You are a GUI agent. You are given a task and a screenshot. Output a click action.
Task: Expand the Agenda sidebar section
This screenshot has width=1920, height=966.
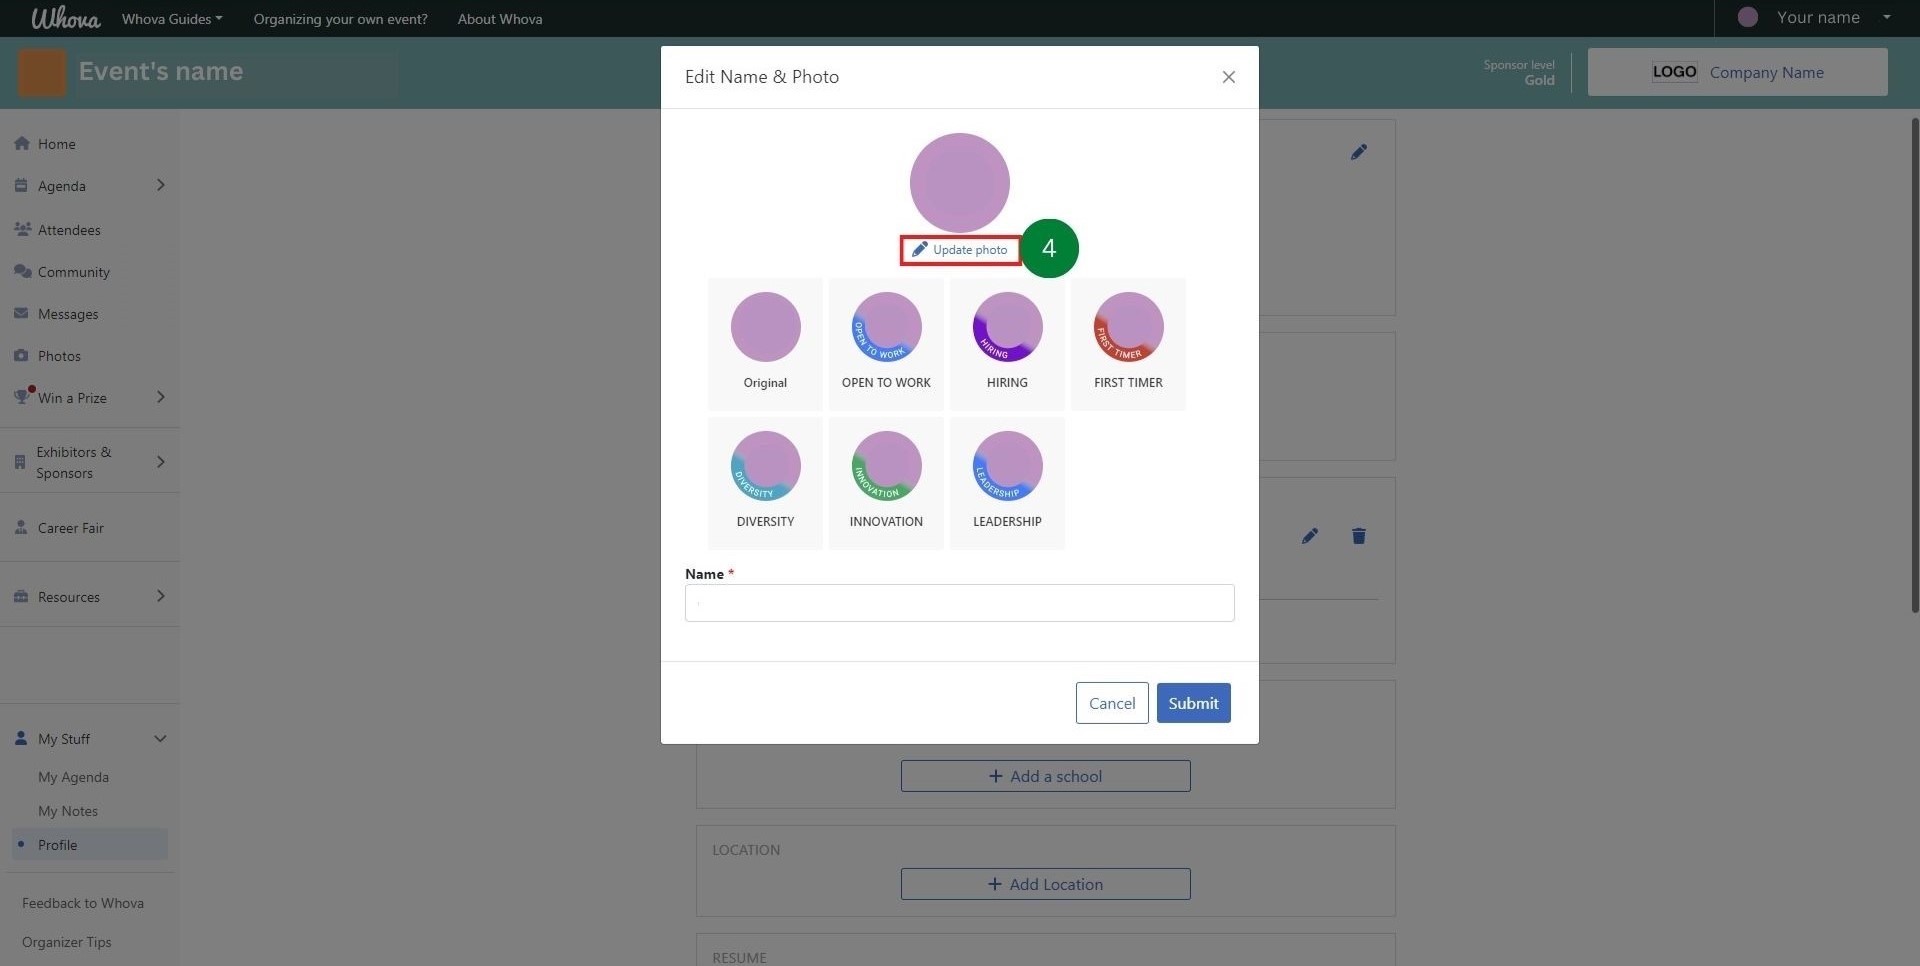point(160,185)
